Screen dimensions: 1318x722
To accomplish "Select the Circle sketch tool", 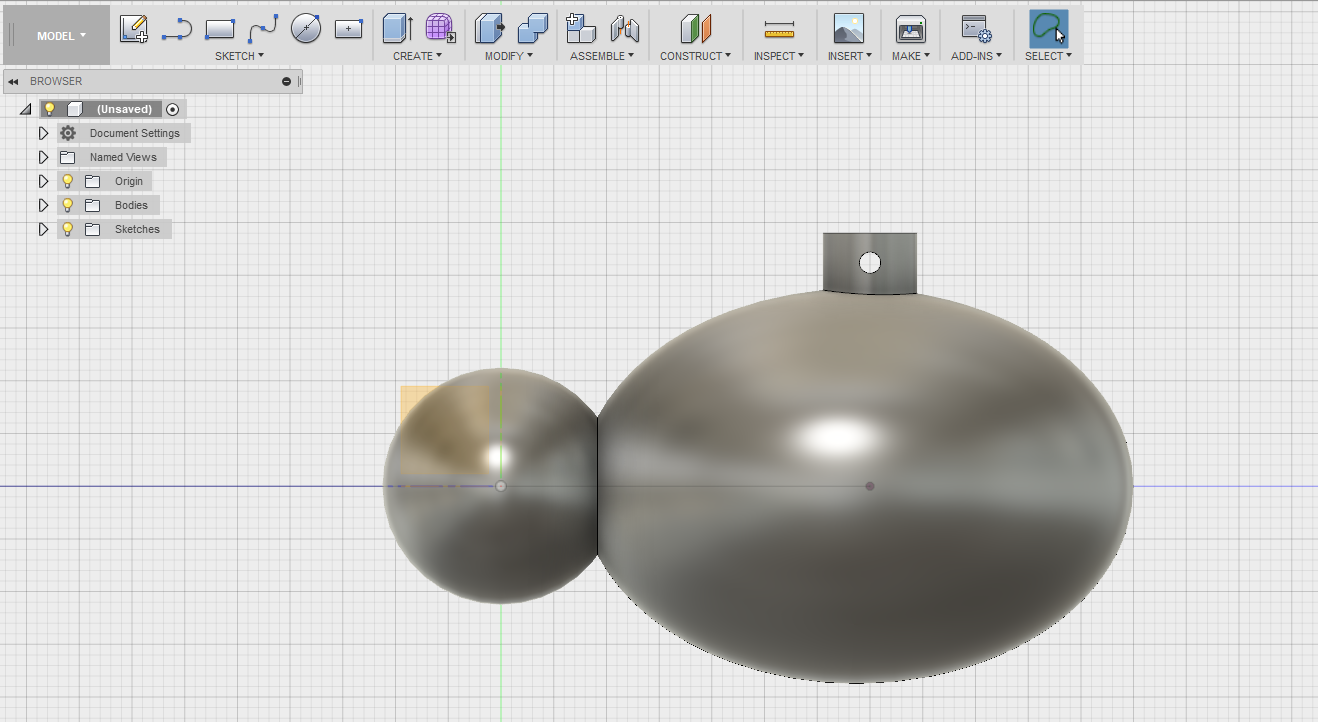I will (x=305, y=29).
